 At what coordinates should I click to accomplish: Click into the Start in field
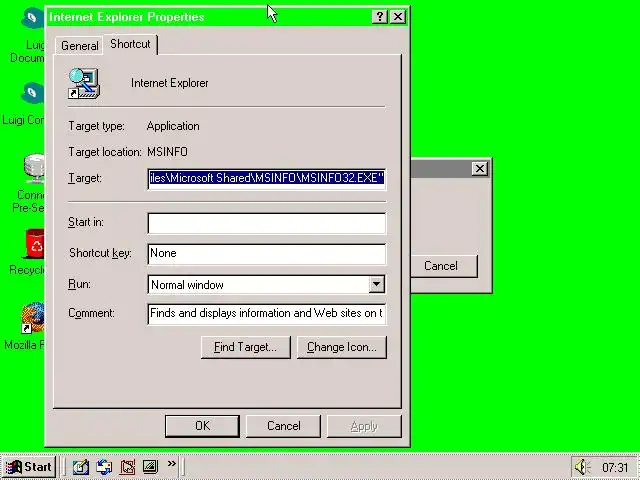pyautogui.click(x=267, y=223)
